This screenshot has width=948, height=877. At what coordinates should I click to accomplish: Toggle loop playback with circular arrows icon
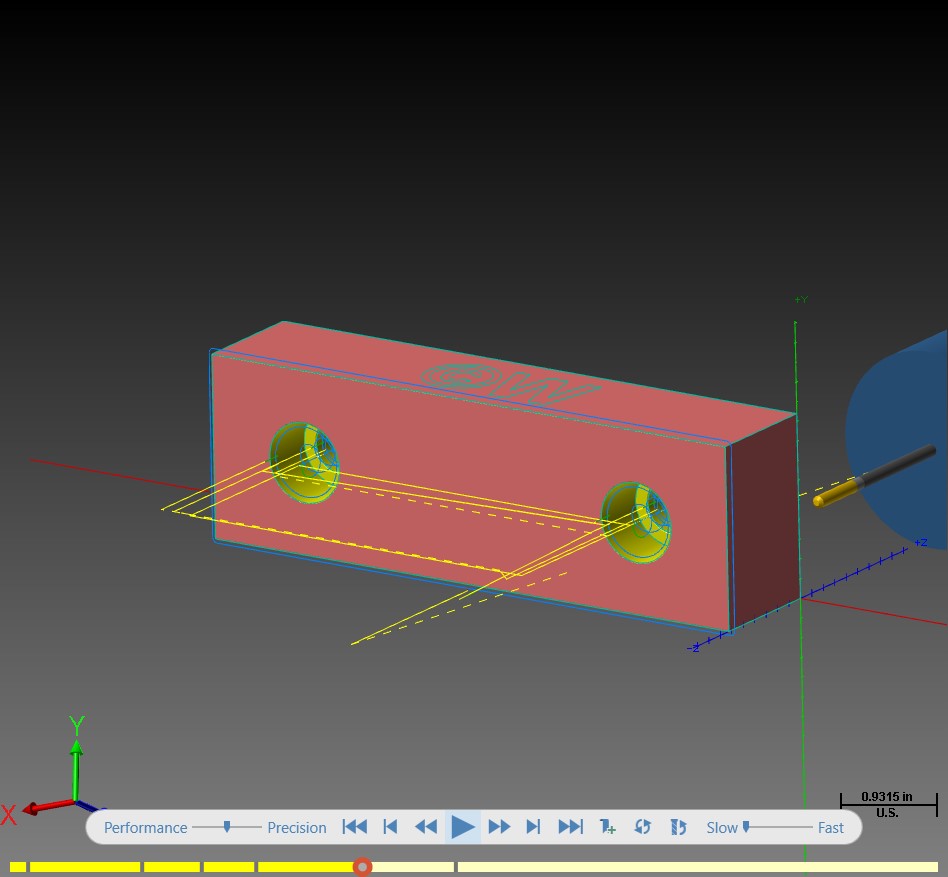(x=643, y=827)
